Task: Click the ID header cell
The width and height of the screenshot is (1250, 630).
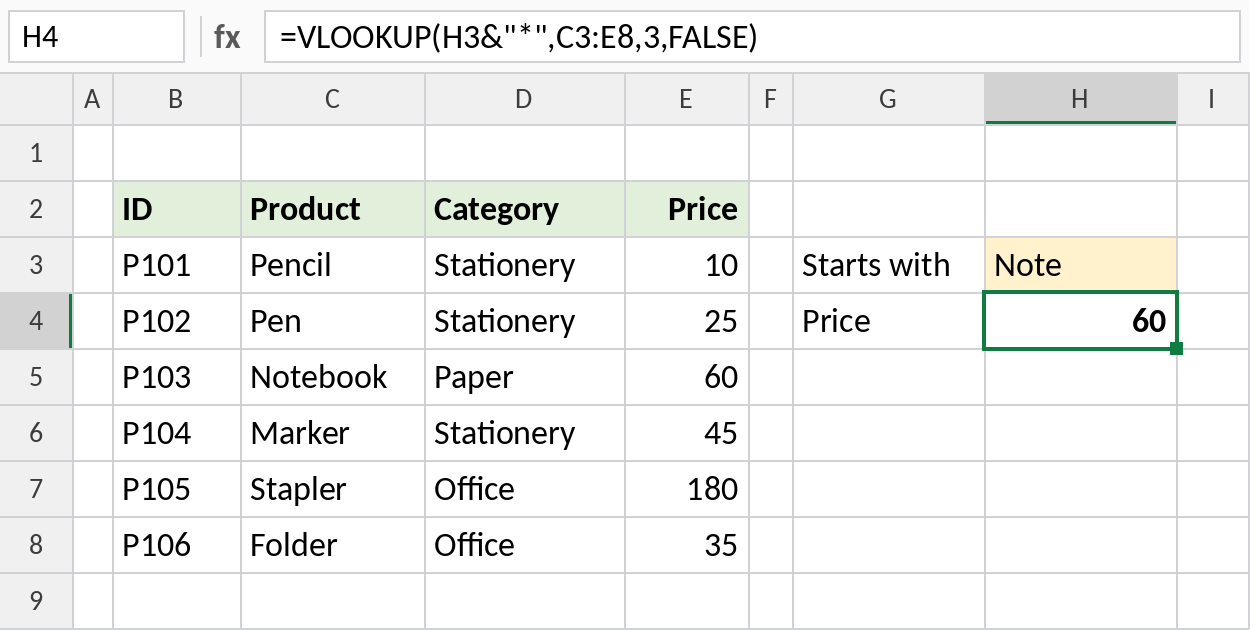Action: [177, 209]
